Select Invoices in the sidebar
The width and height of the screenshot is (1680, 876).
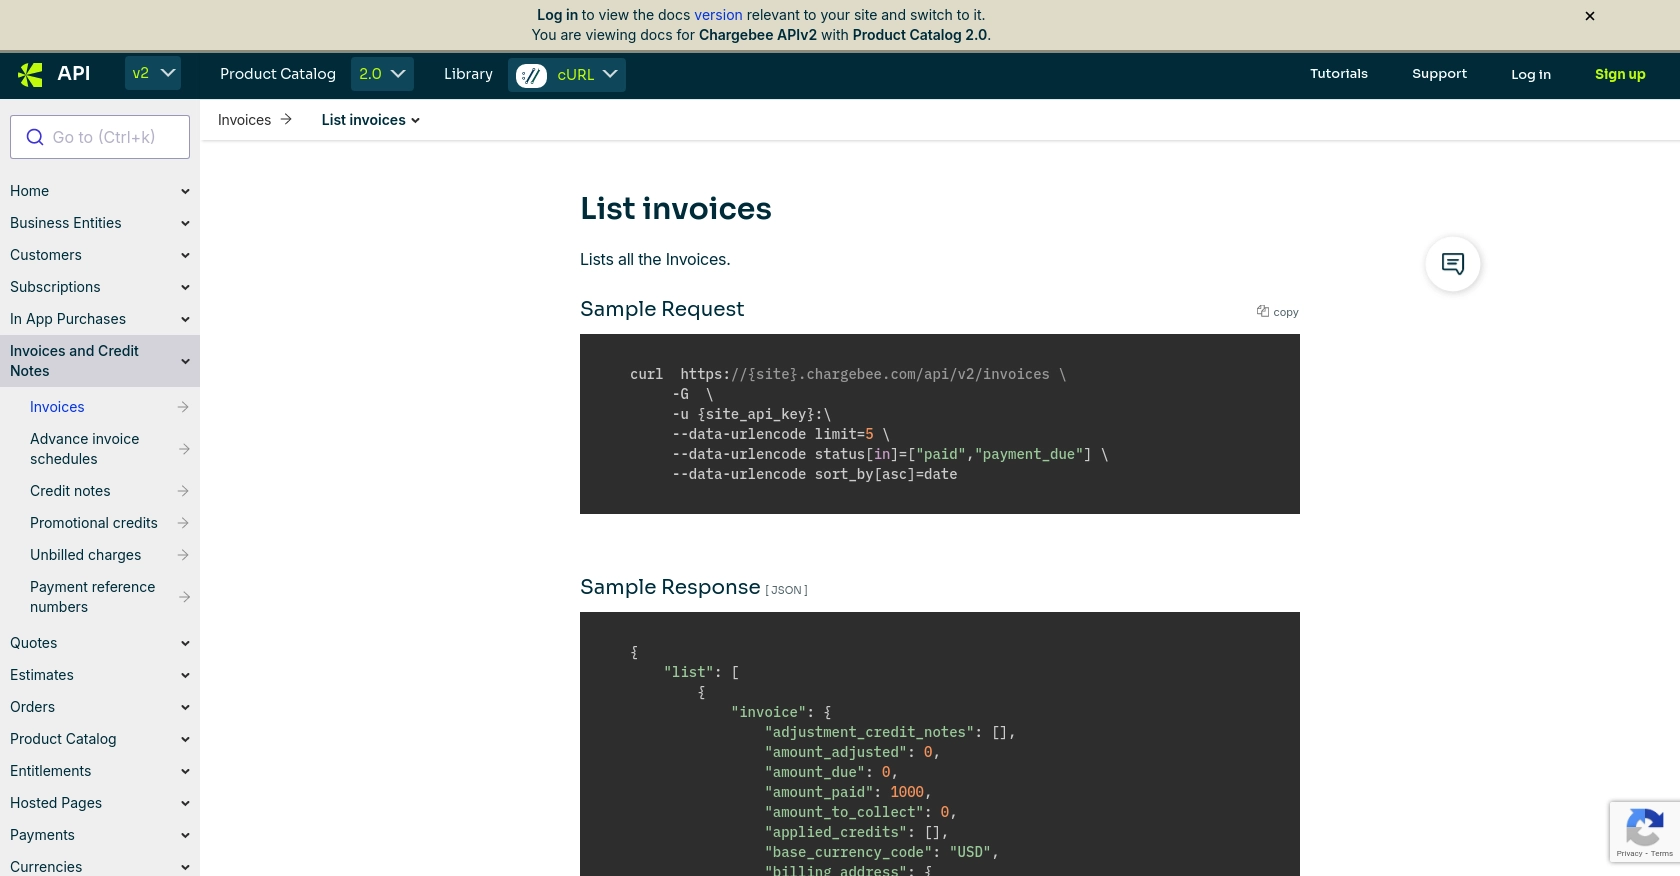(57, 407)
